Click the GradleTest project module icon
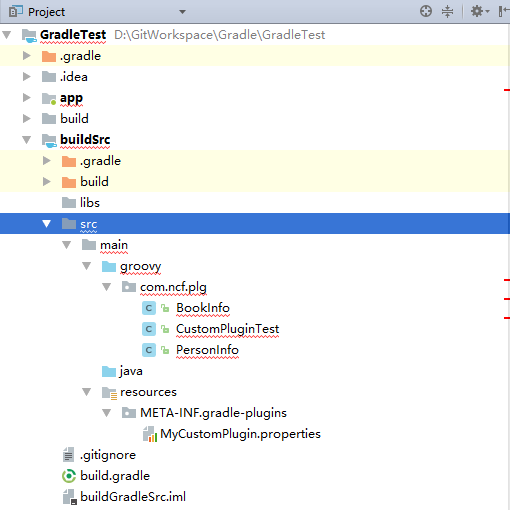510x510 pixels. tap(29, 35)
